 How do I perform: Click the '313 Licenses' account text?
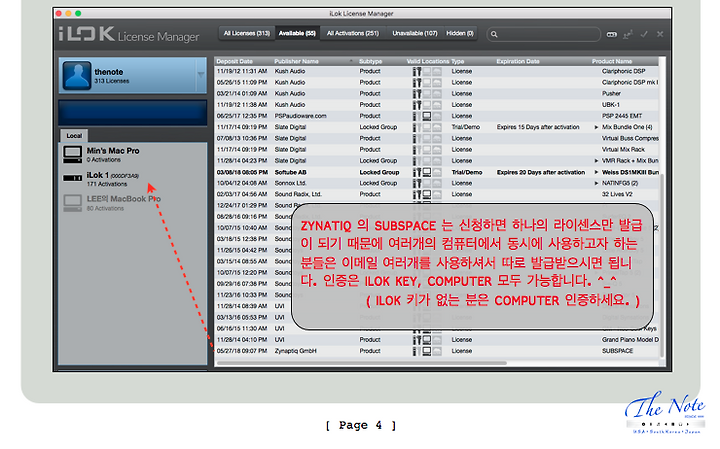coord(112,81)
